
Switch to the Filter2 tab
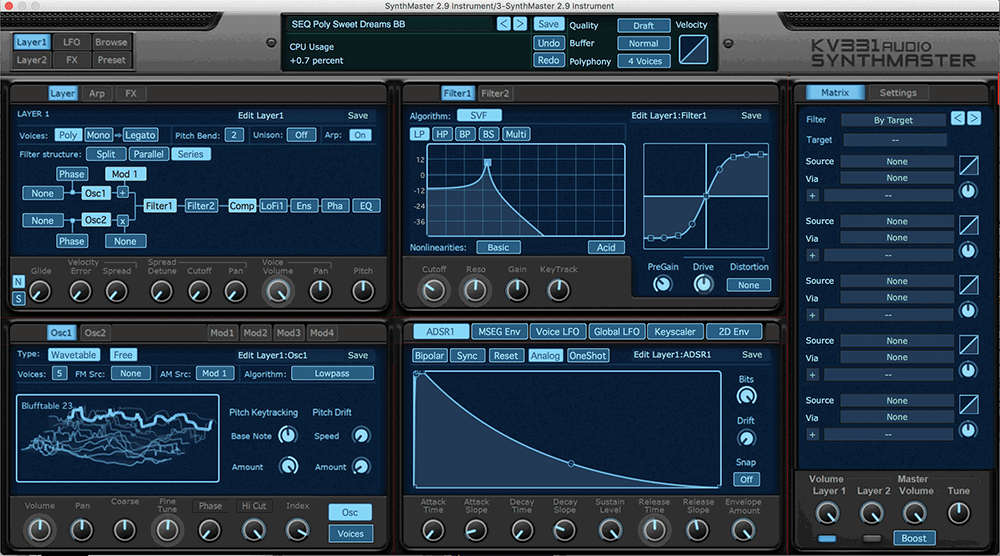point(495,93)
